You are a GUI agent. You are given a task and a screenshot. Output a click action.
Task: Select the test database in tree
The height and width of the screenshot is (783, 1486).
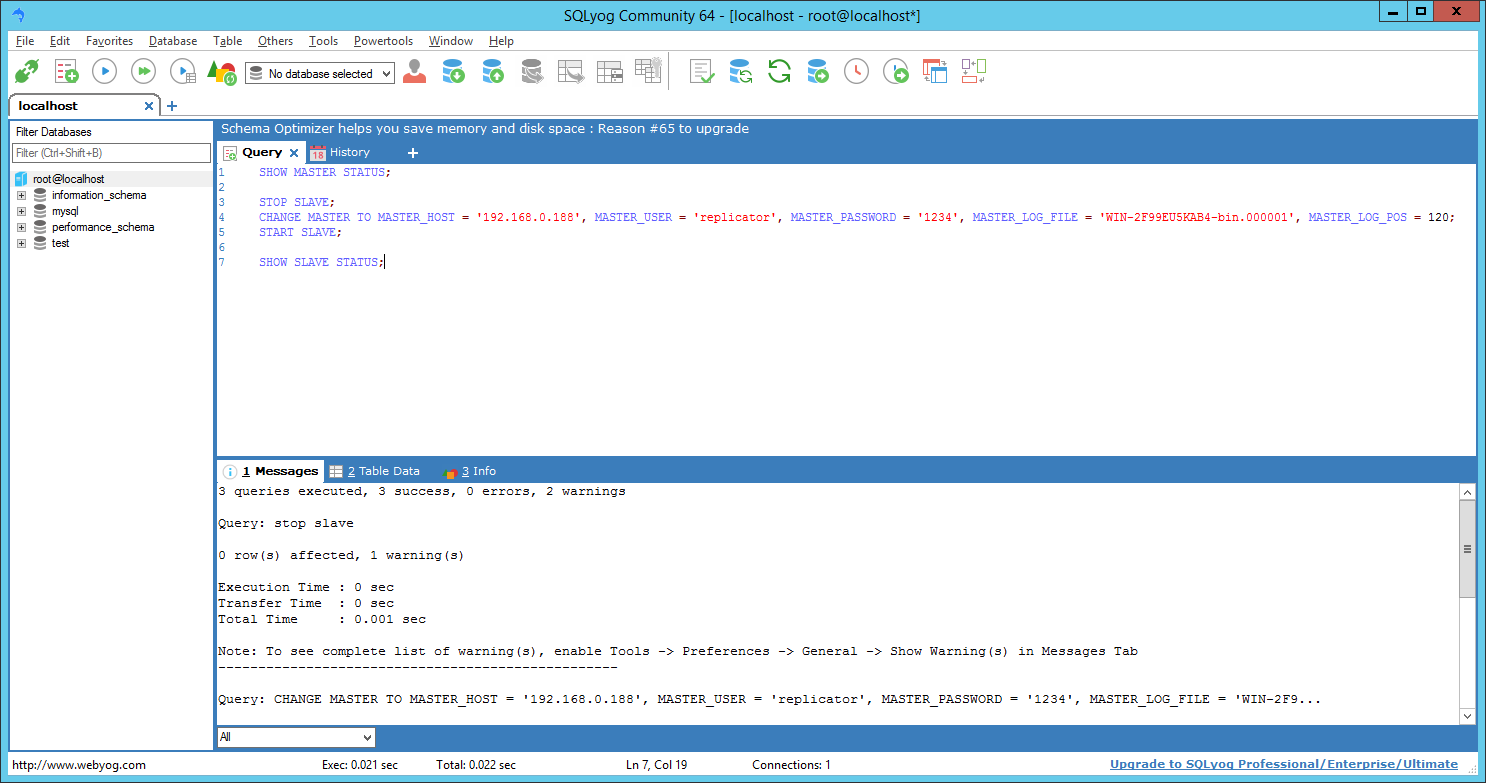(61, 243)
